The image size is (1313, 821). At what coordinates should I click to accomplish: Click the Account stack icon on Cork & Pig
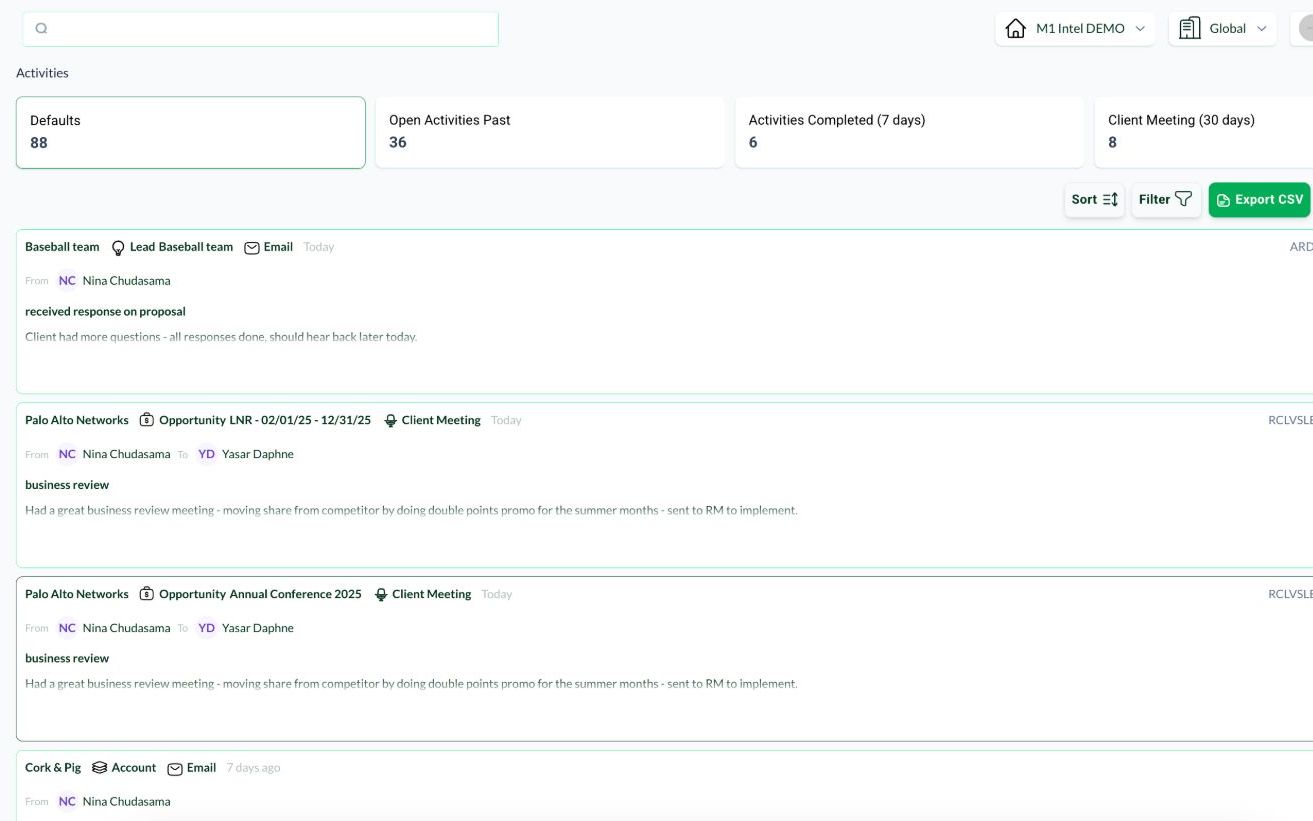point(99,768)
